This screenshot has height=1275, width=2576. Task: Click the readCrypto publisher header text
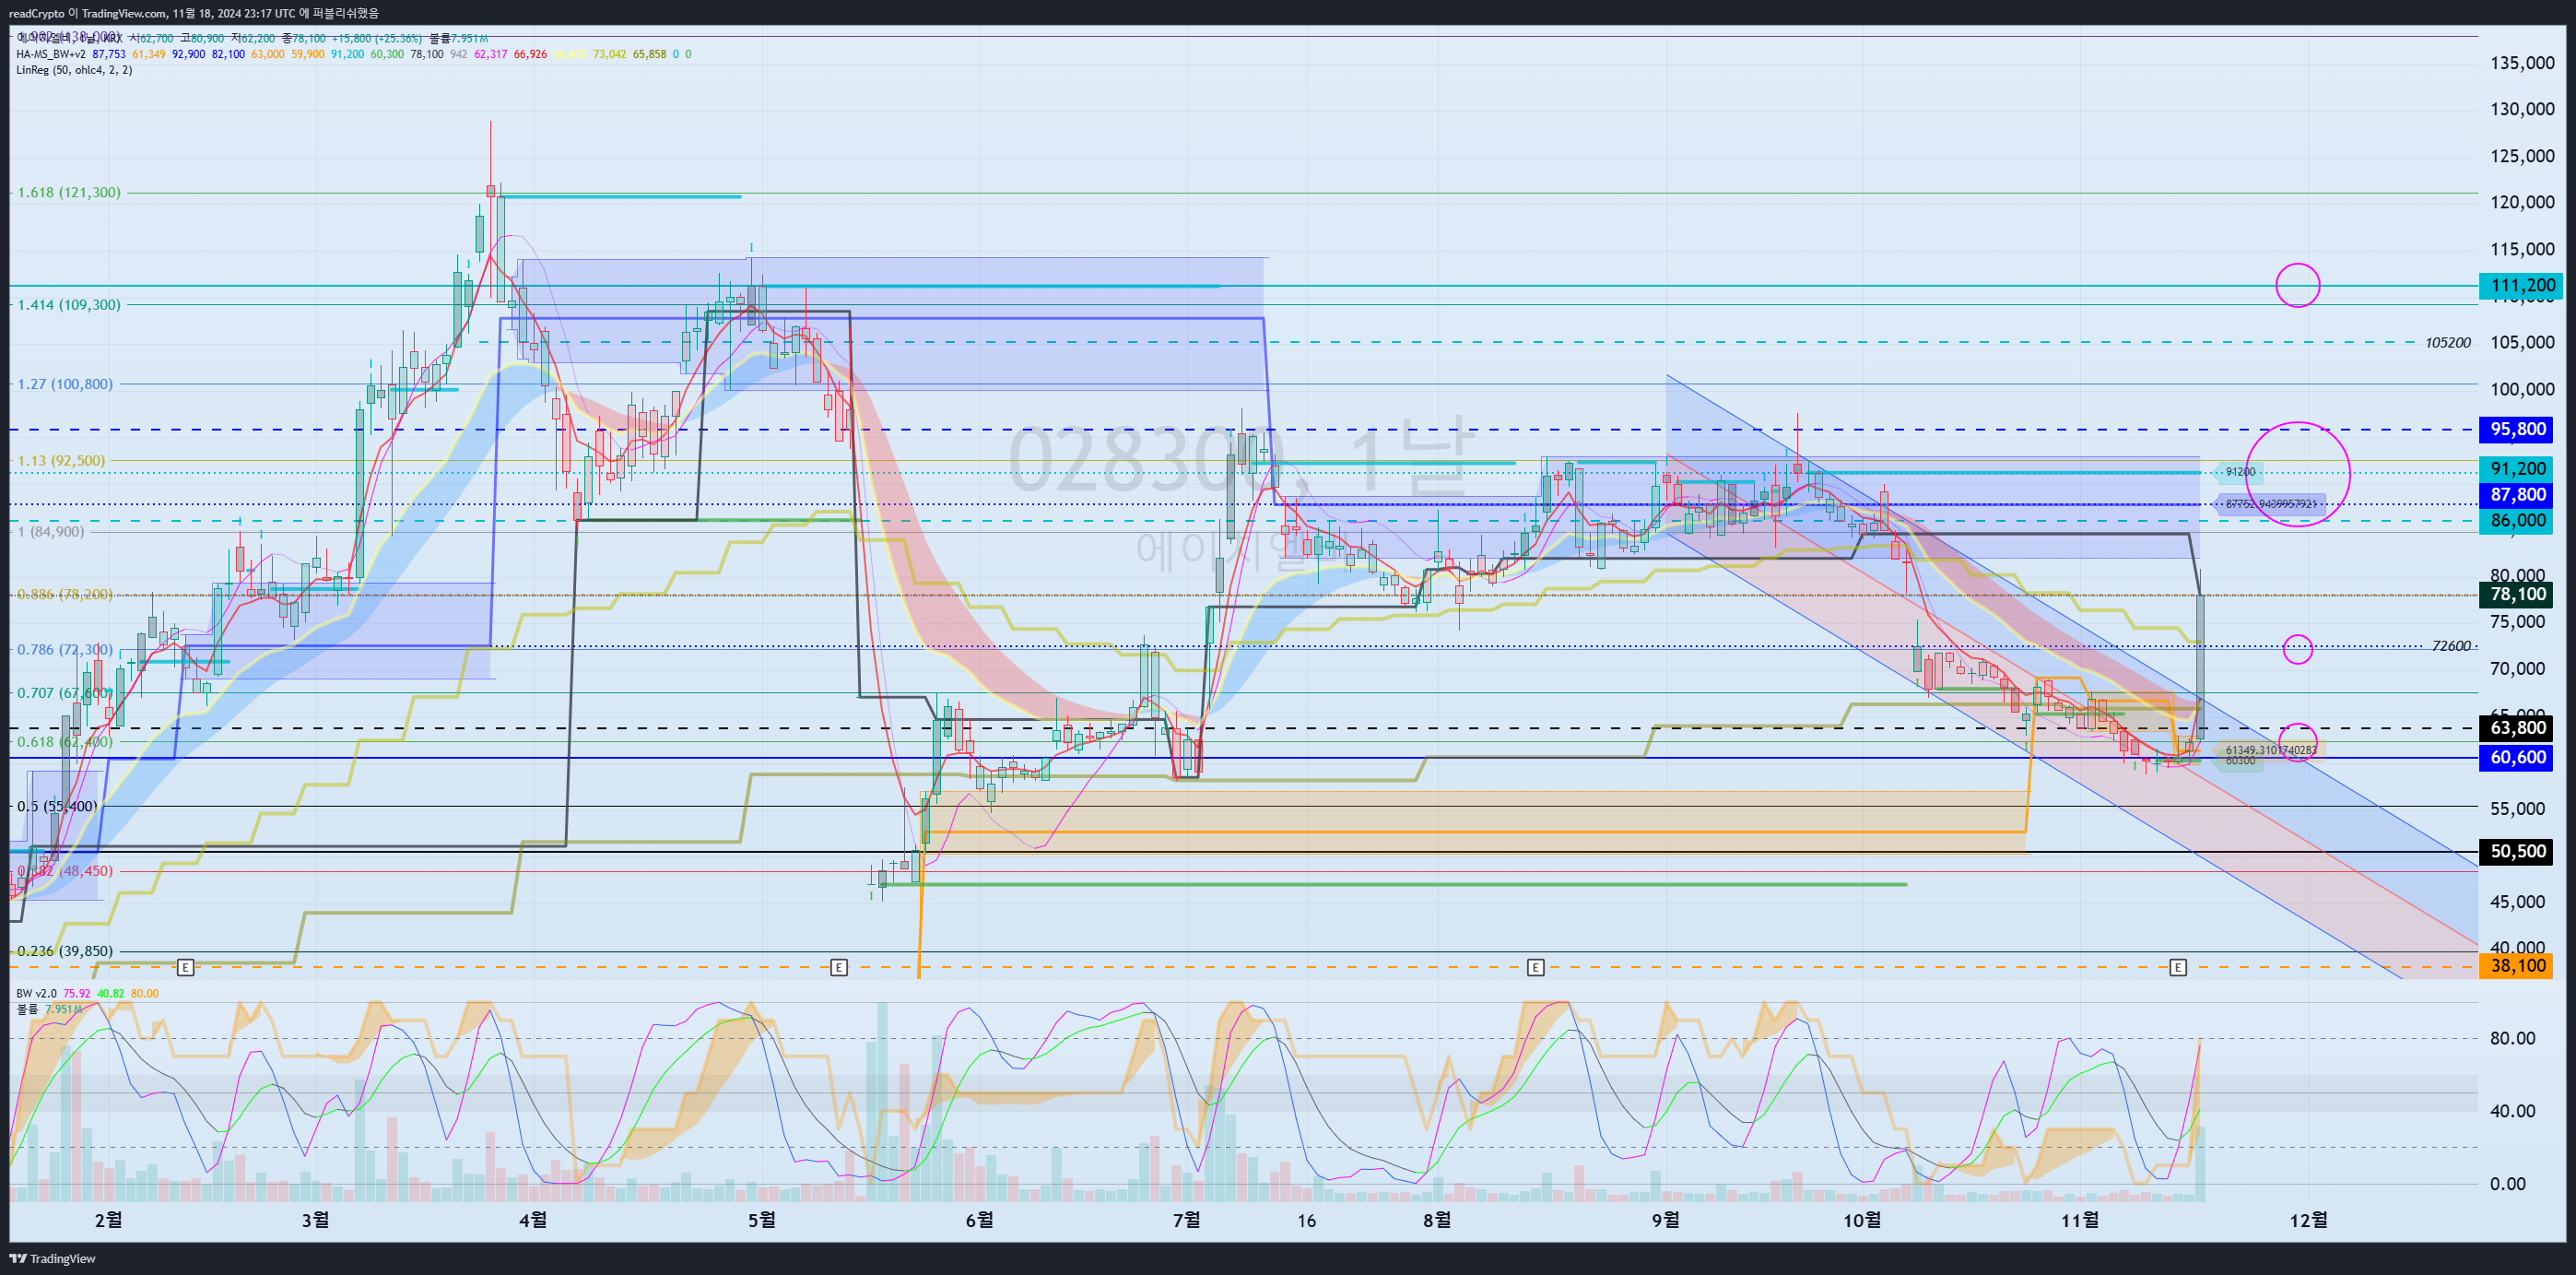coord(194,13)
